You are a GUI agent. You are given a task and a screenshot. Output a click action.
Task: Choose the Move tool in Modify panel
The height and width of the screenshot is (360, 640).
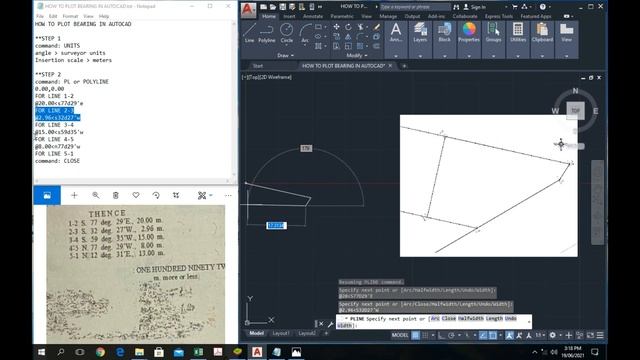336,27
